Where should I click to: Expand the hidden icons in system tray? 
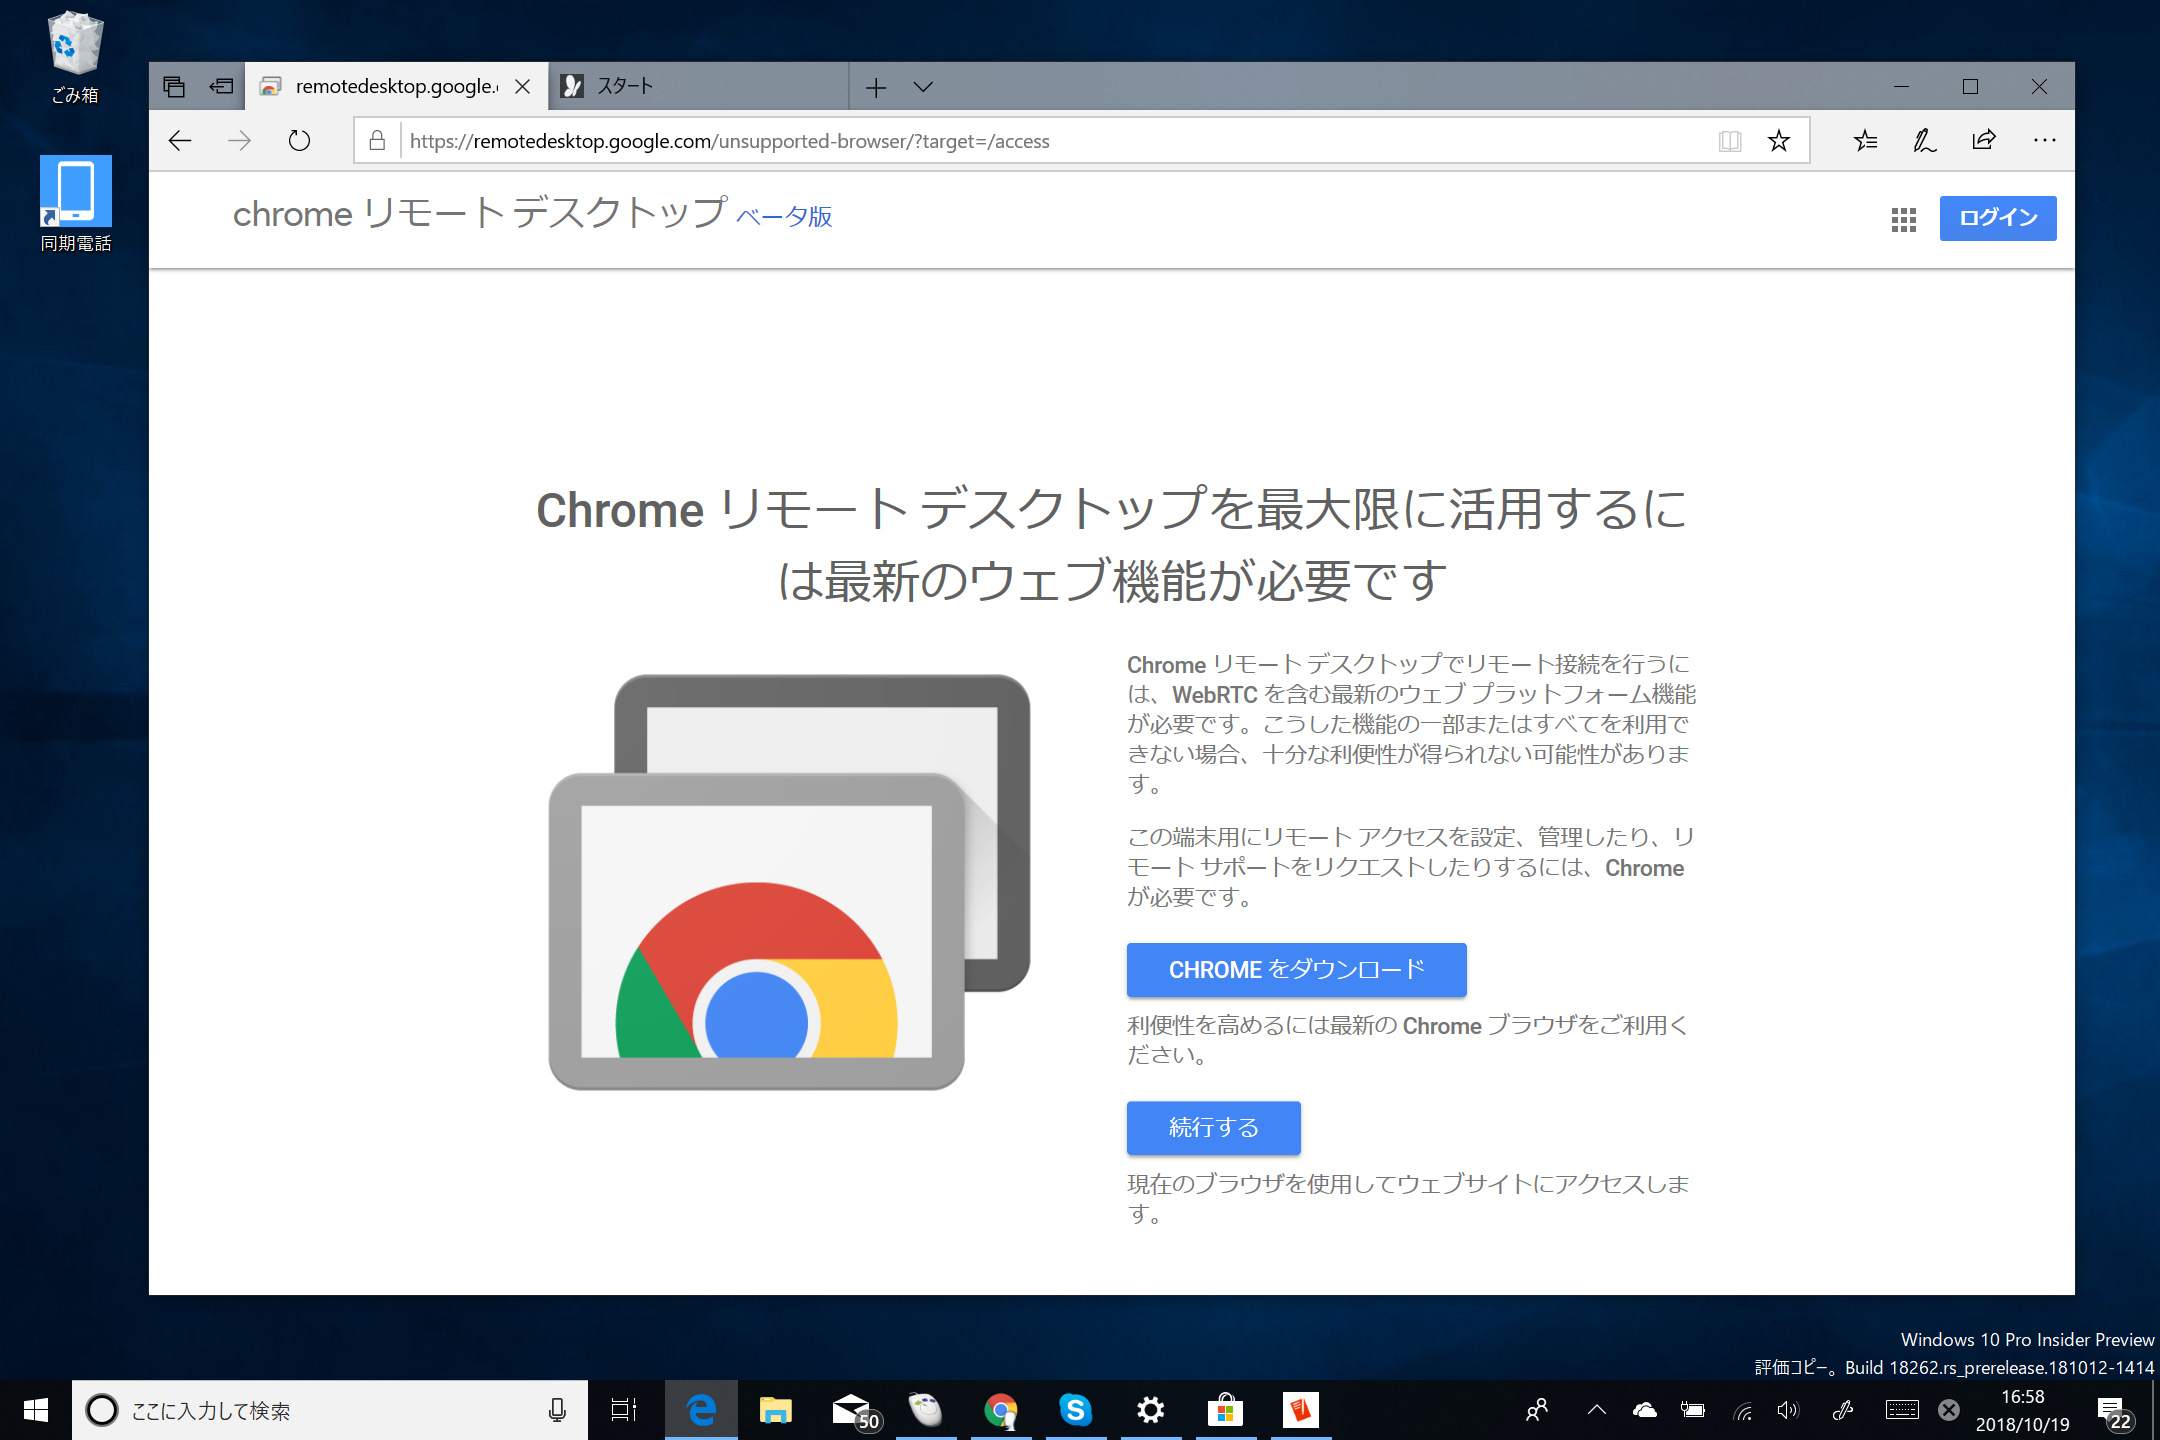[1596, 1410]
